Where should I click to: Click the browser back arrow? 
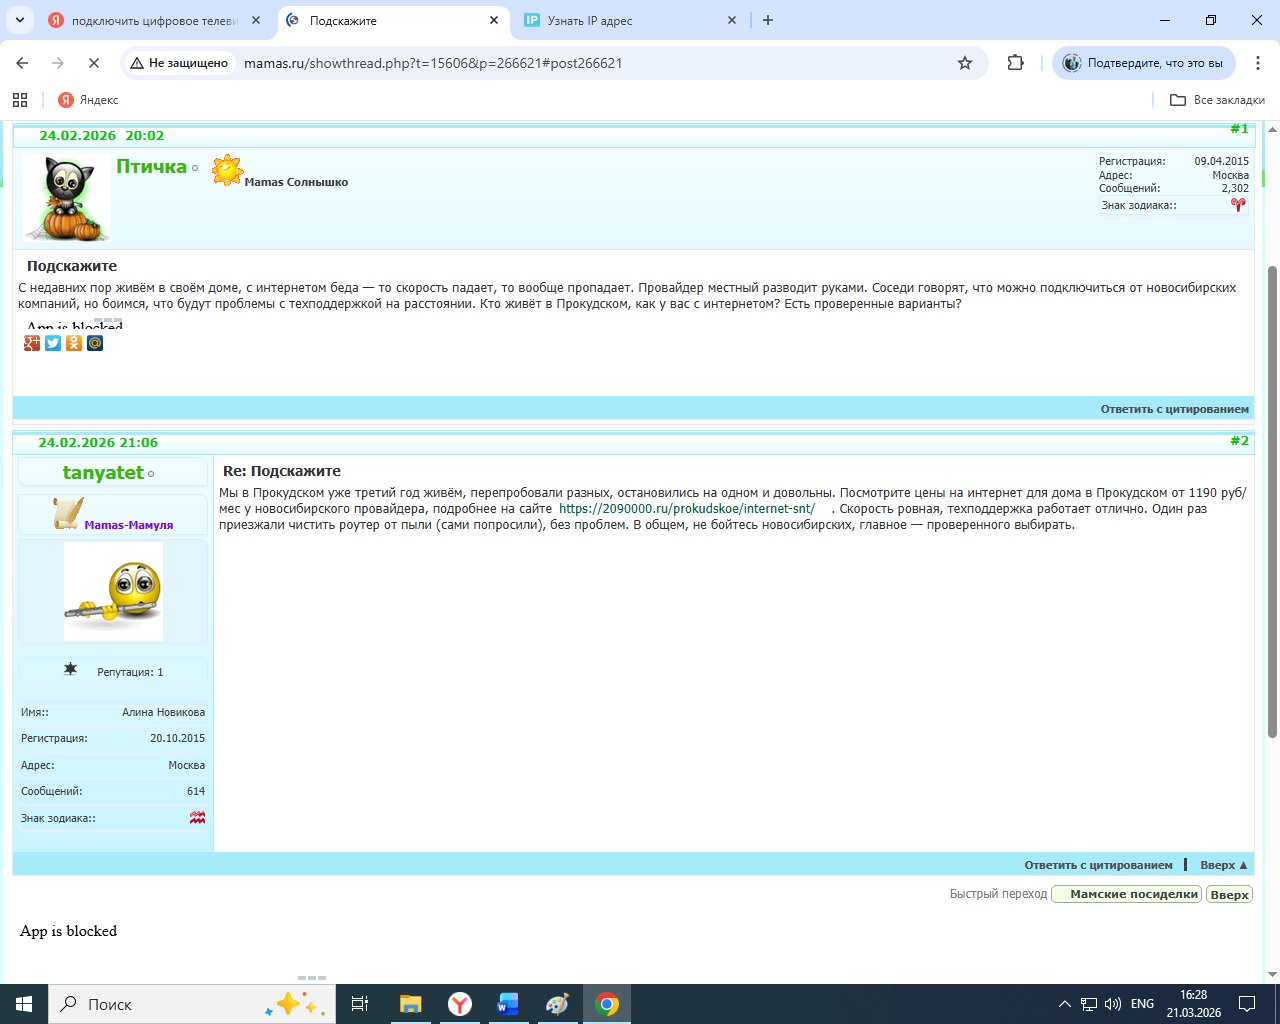(x=22, y=63)
